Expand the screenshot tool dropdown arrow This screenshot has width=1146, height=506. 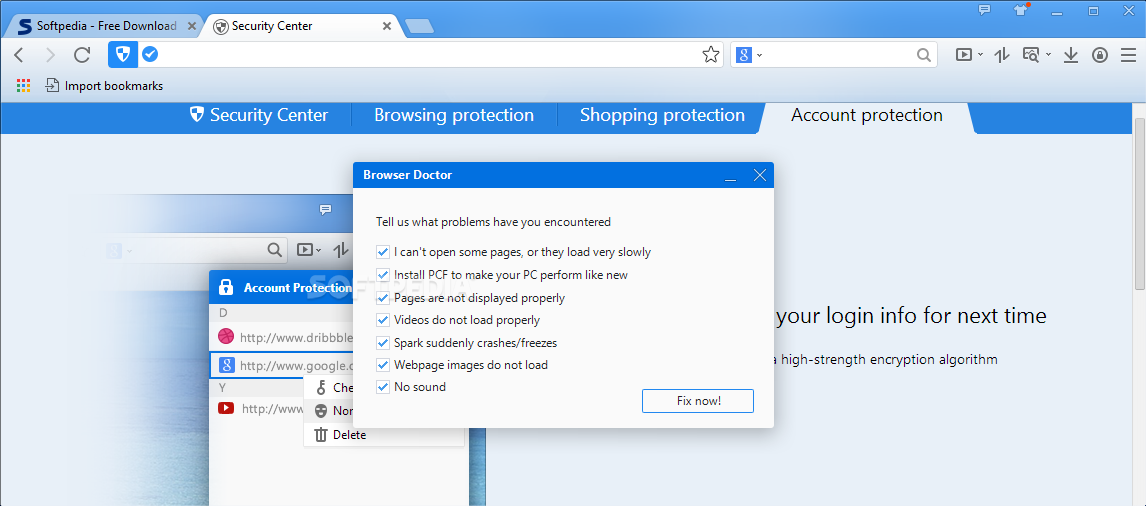(x=1048, y=56)
